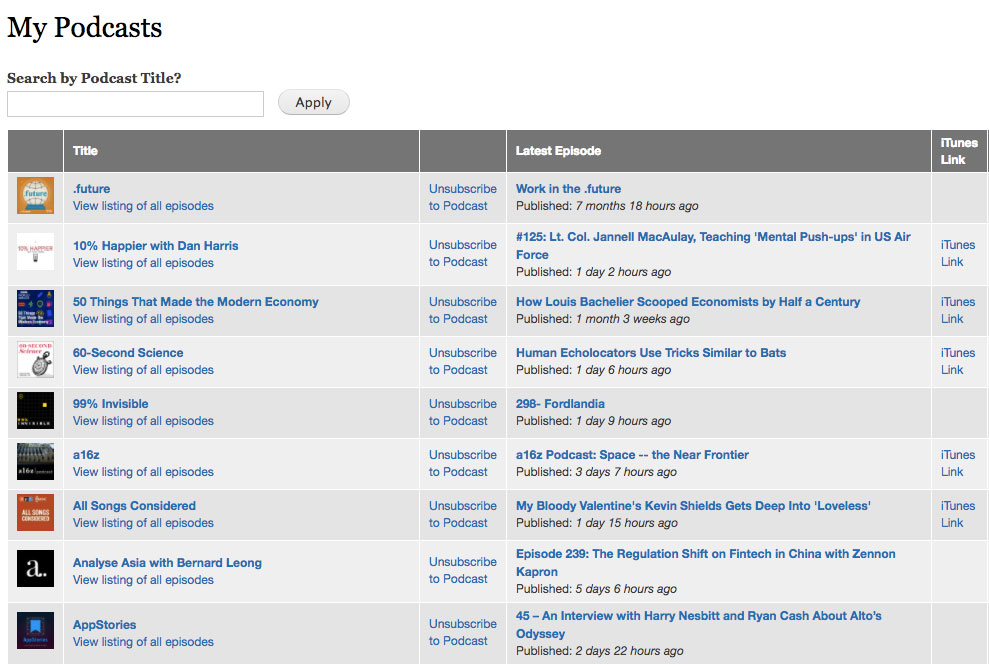Click the 99% Invisible black artwork

tap(35, 411)
